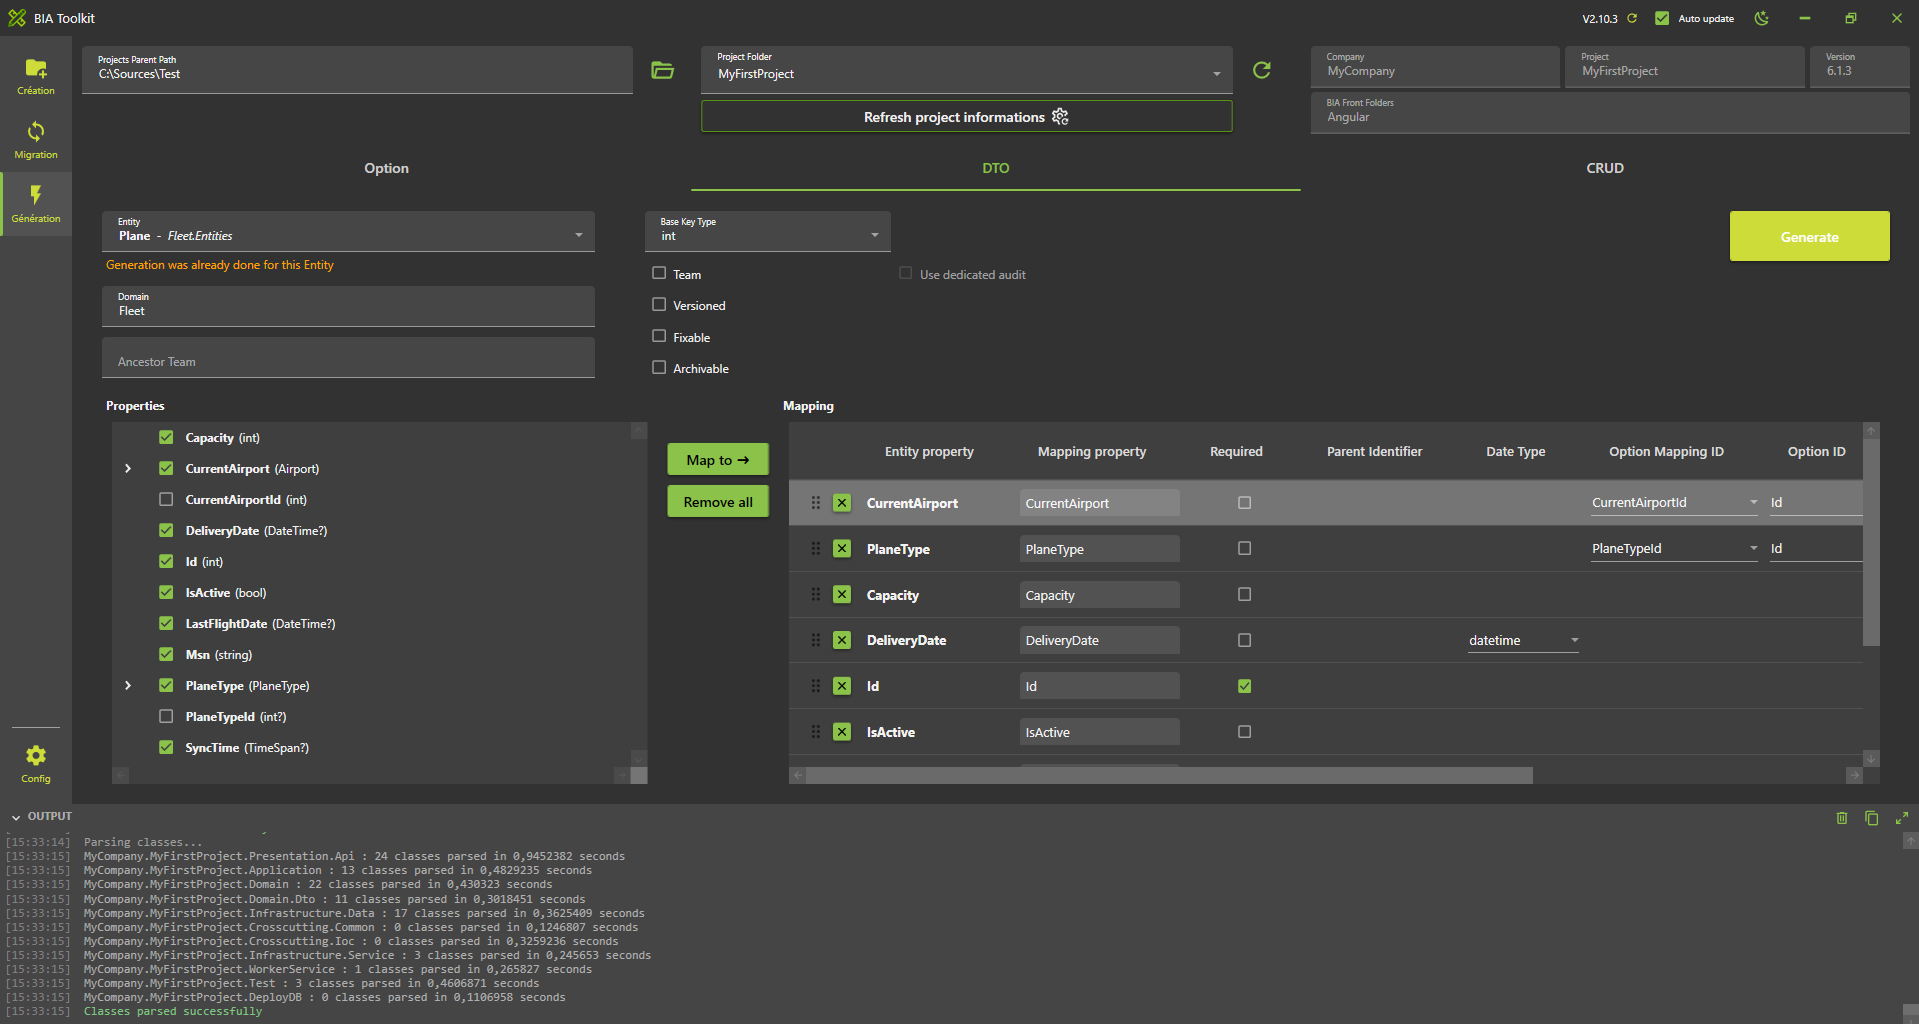The image size is (1919, 1024).
Task: Switch to the DTO tab
Action: [995, 168]
